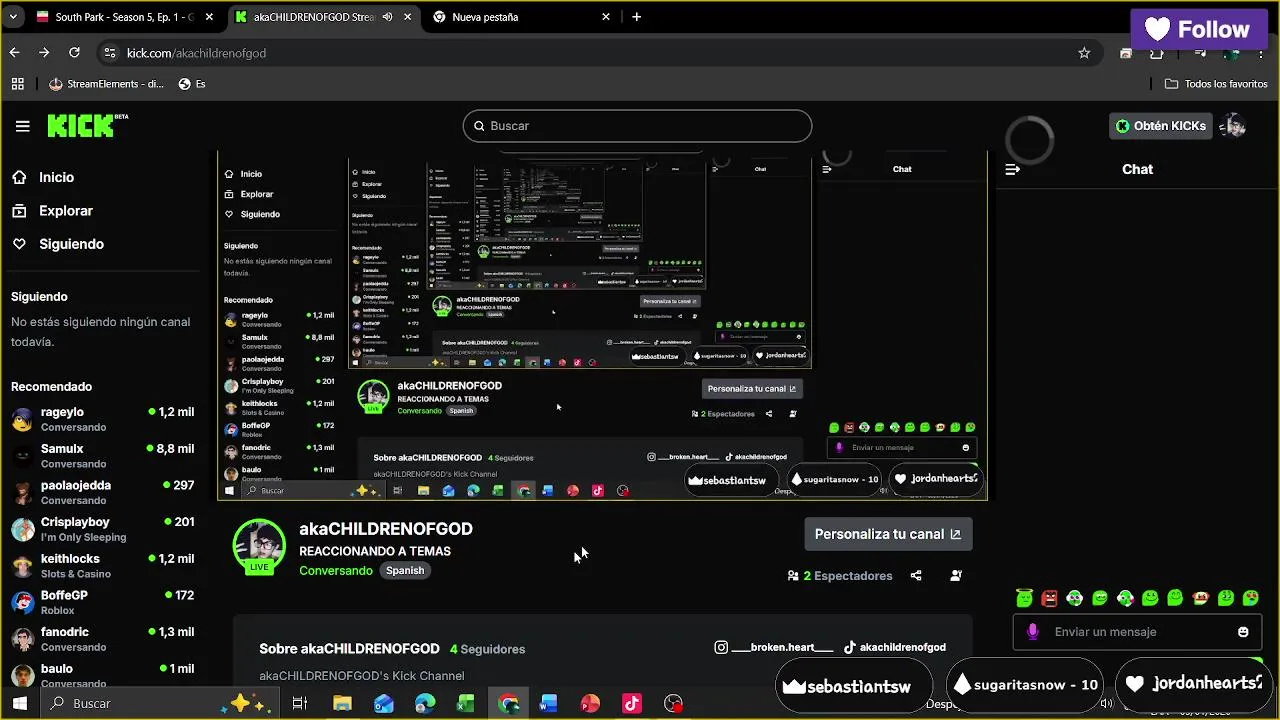This screenshot has width=1280, height=720.
Task: Open the Kick hamburger sidebar menu
Action: [23, 126]
